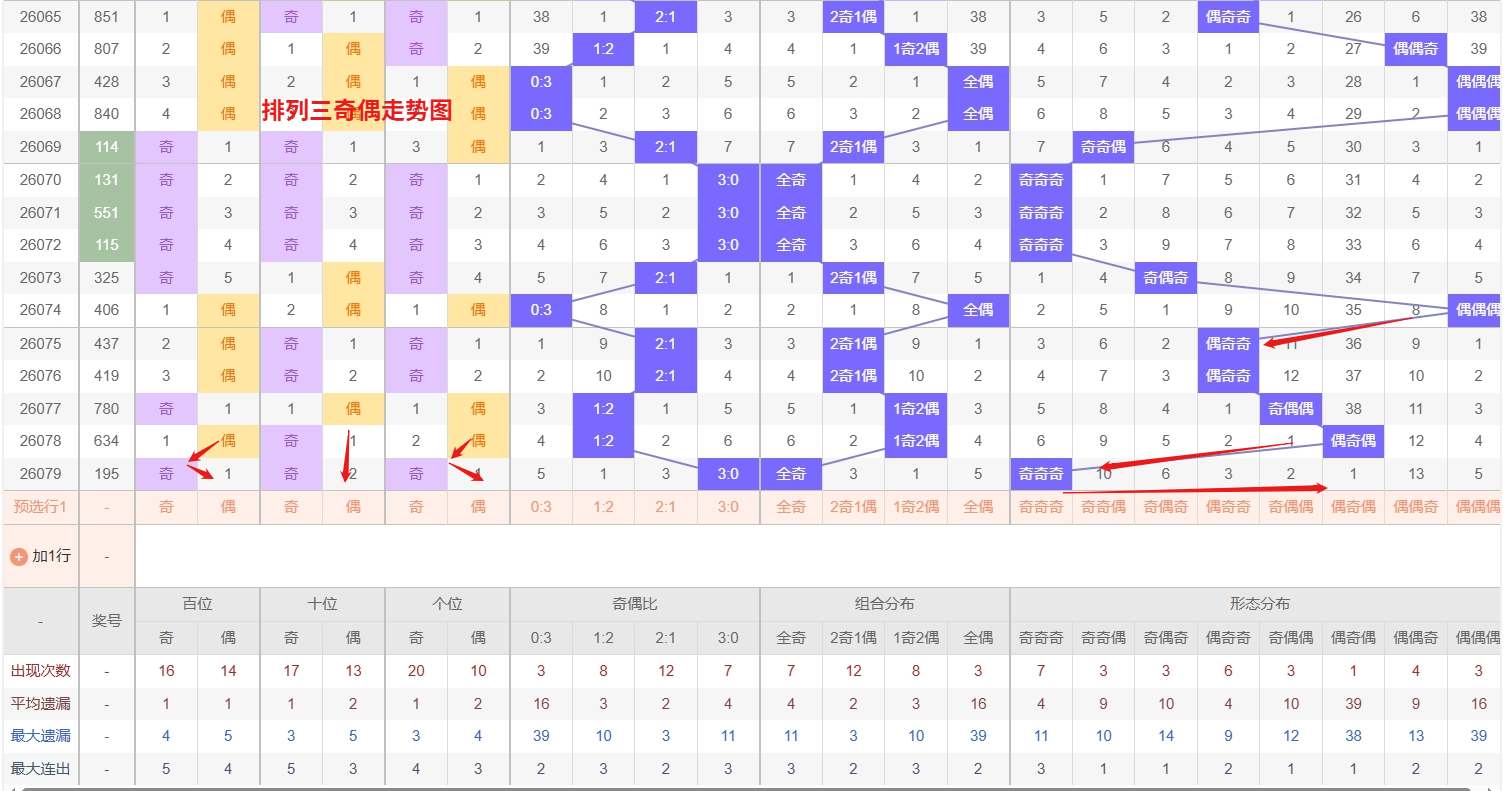Click draw number 428

[107, 82]
